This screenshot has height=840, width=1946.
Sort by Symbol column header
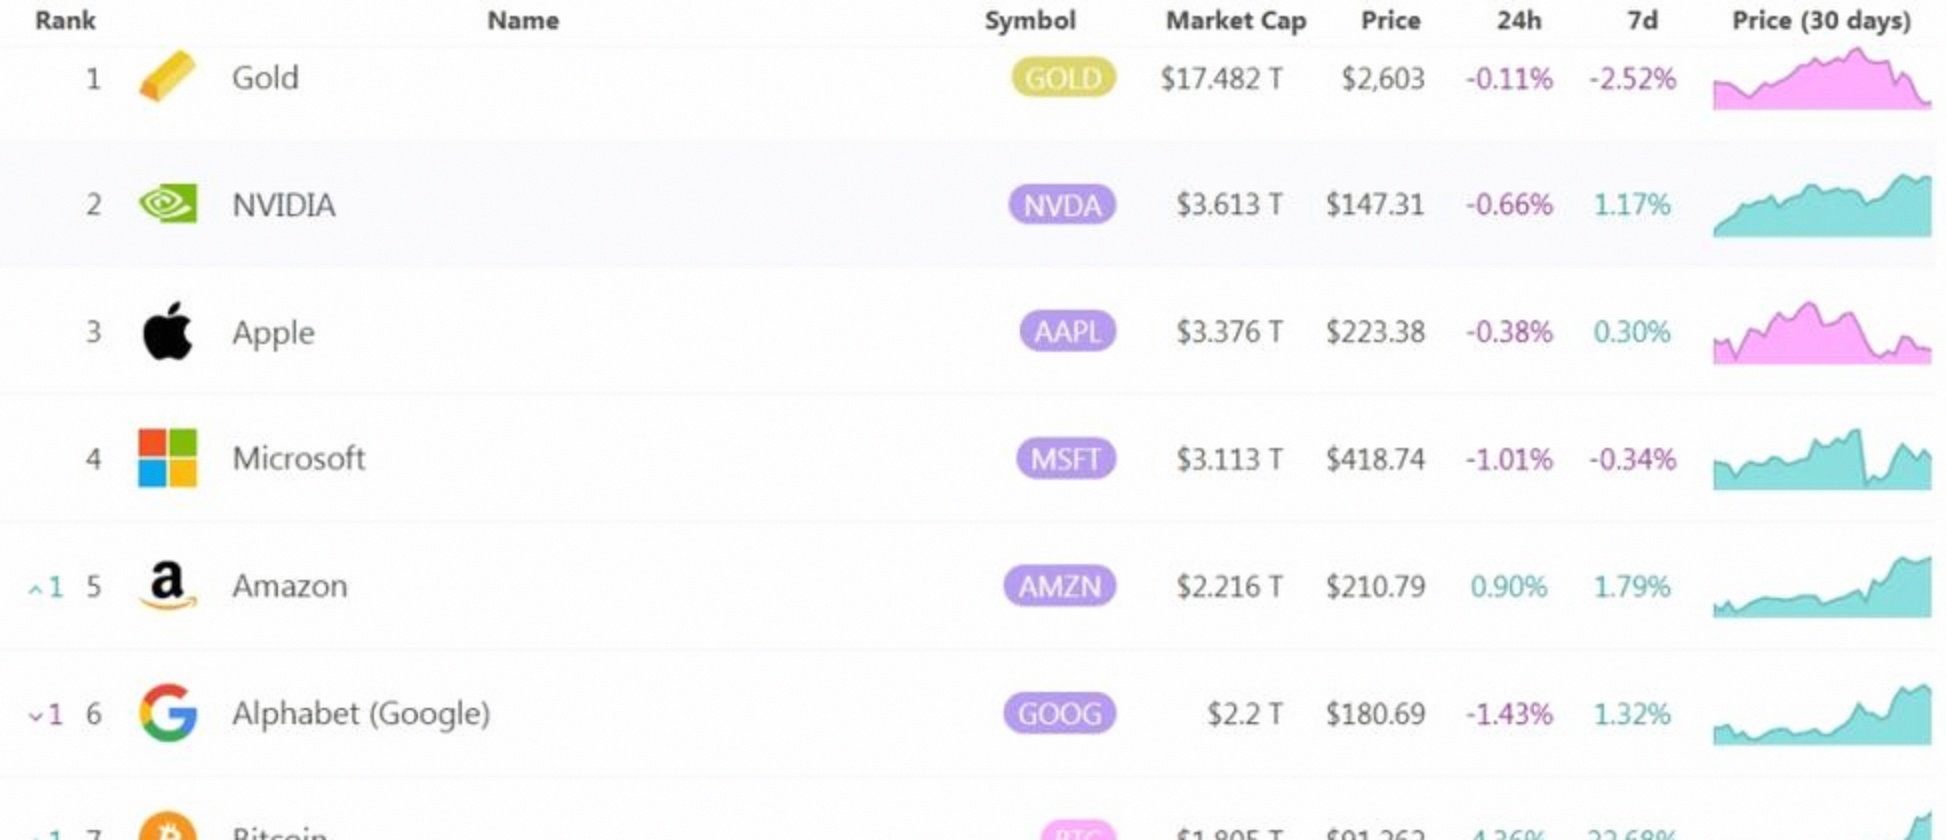coord(1030,20)
